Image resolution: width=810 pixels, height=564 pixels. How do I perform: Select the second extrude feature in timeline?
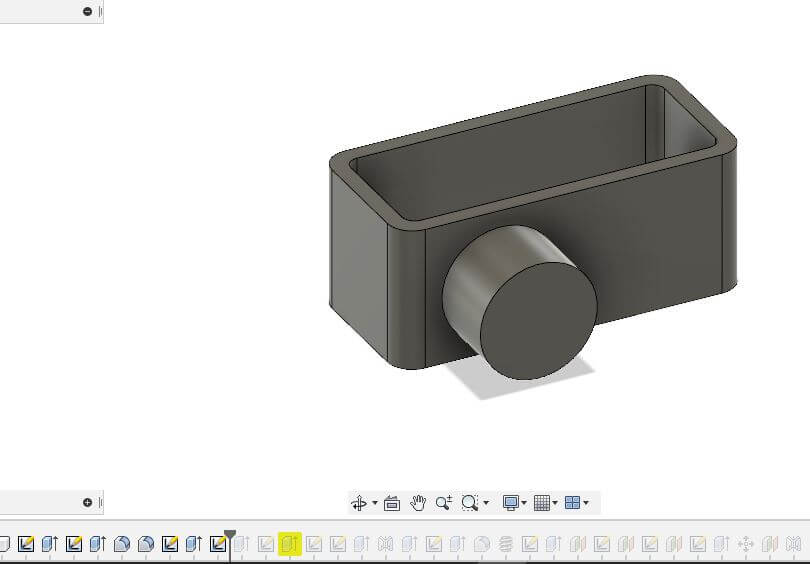click(98, 544)
